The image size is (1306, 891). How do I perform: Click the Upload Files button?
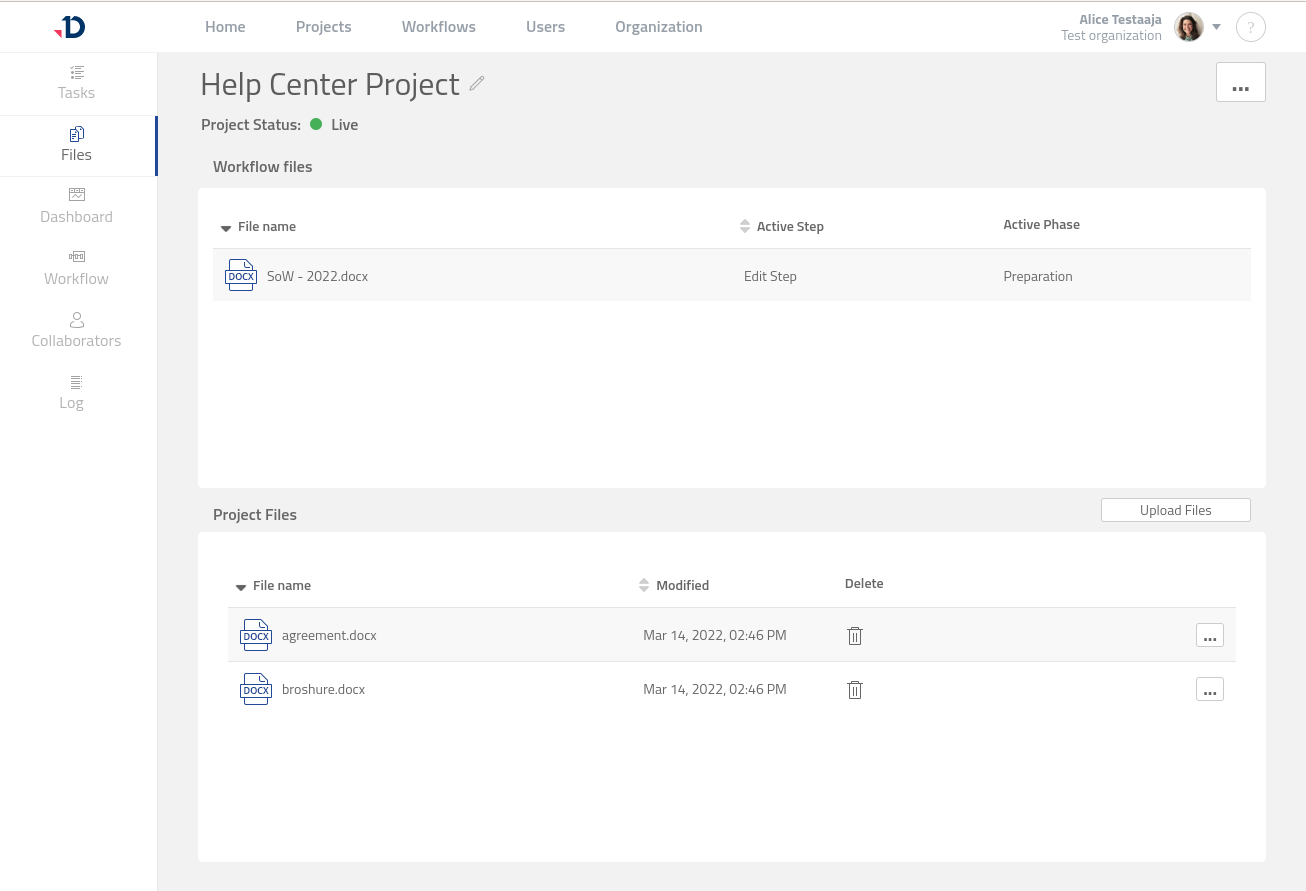(1175, 510)
